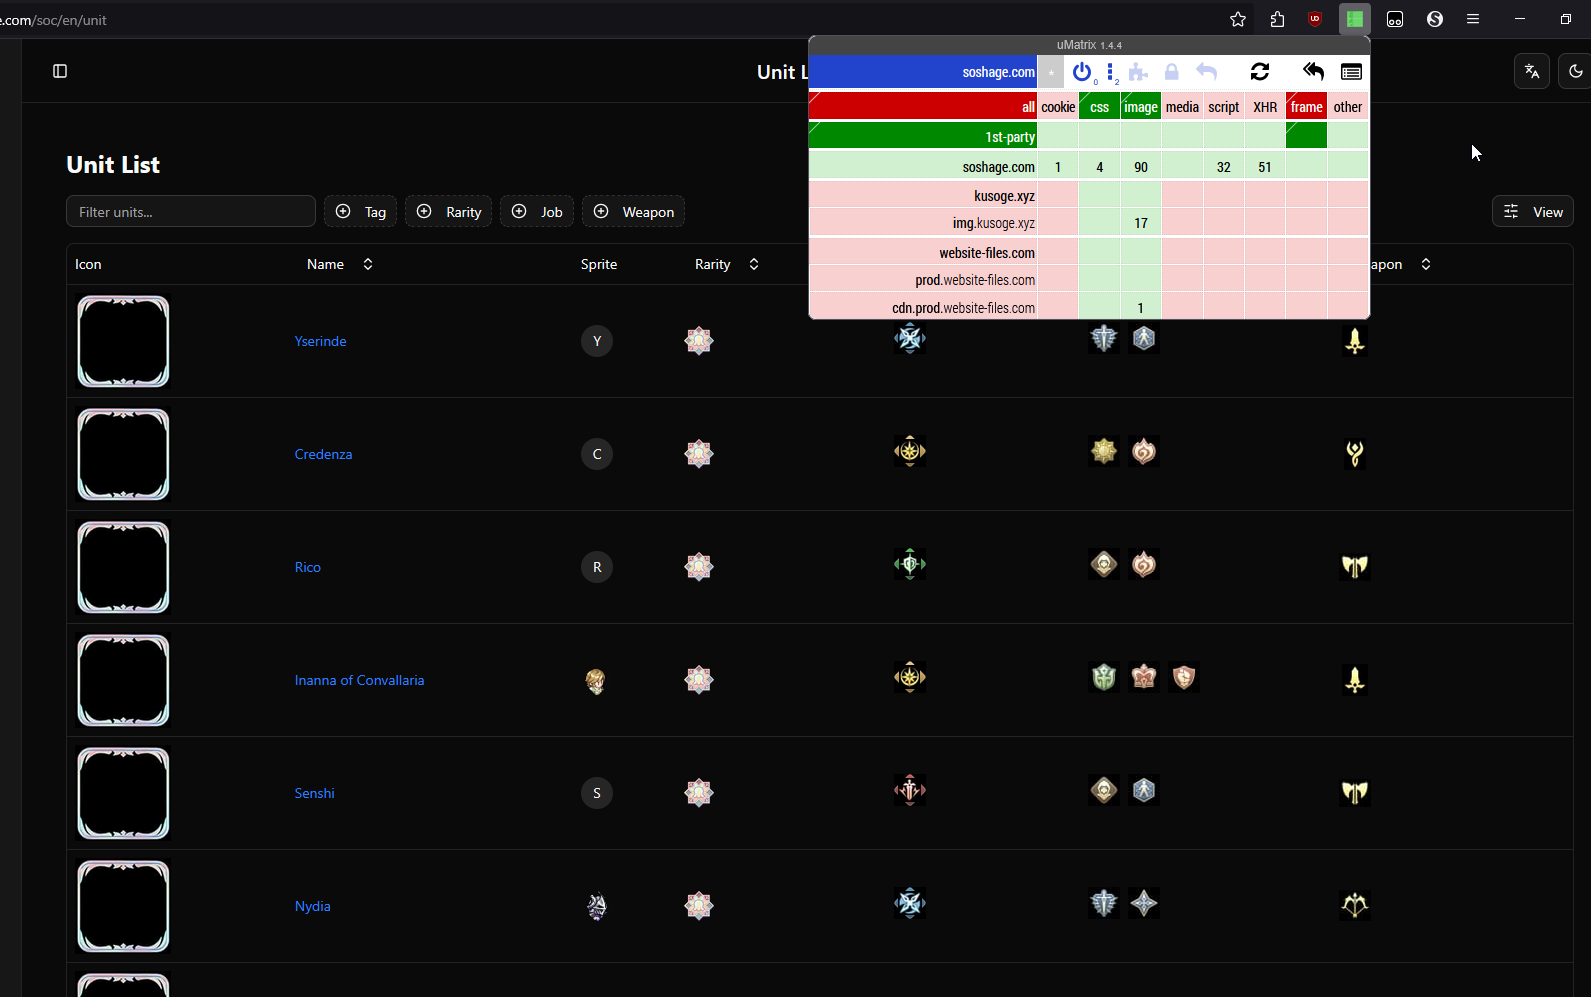Open the Senshi unit link
Image resolution: width=1591 pixels, height=997 pixels.
coord(315,793)
